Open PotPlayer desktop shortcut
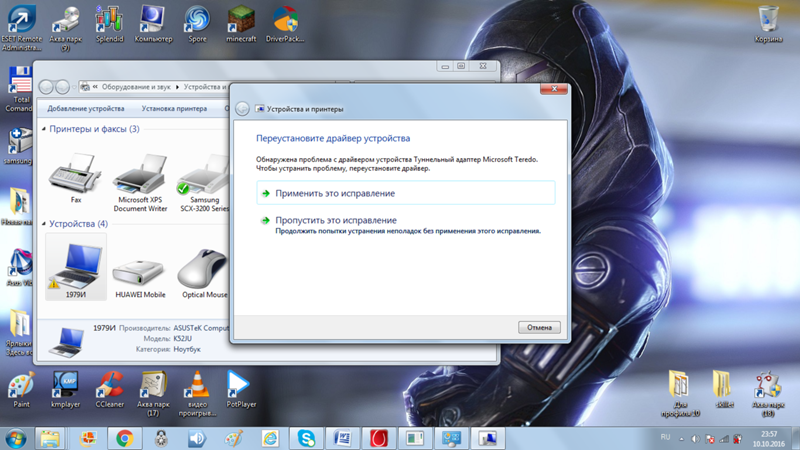Viewport: 800px width, 450px height. click(x=241, y=390)
